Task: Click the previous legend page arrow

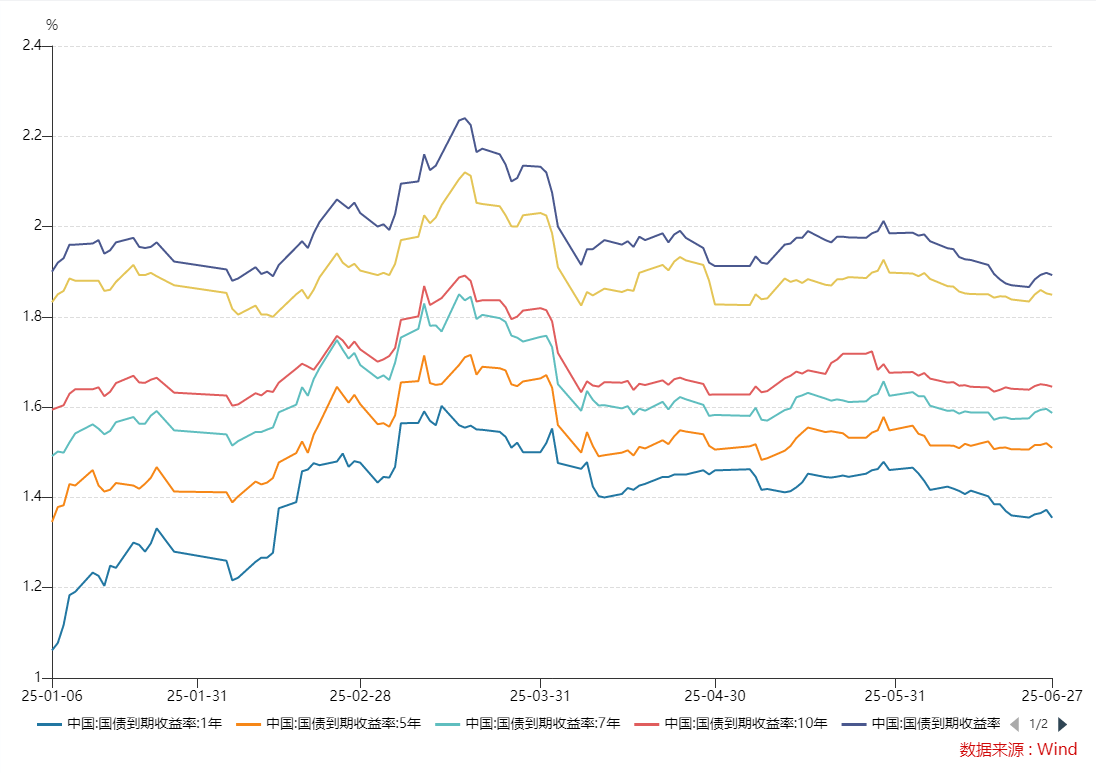Action: (x=1014, y=724)
